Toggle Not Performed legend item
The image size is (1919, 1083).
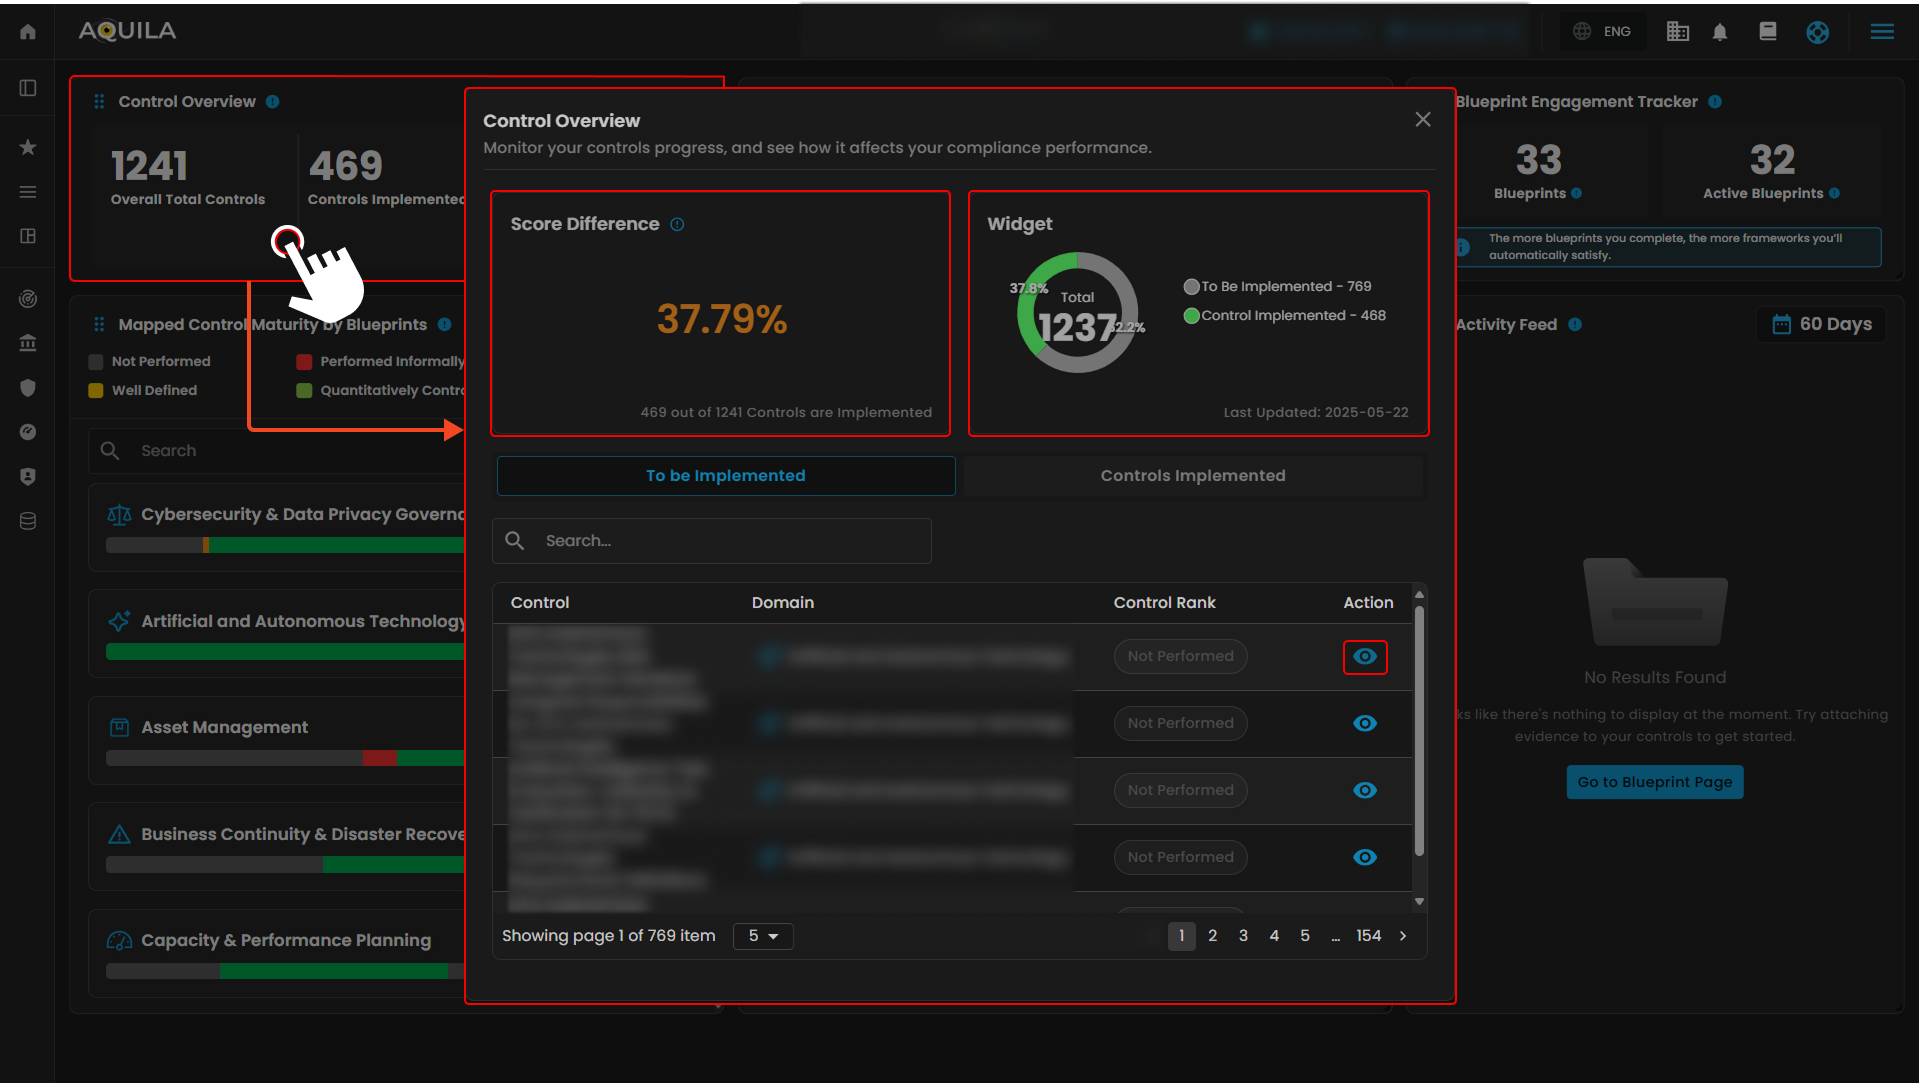(x=150, y=362)
